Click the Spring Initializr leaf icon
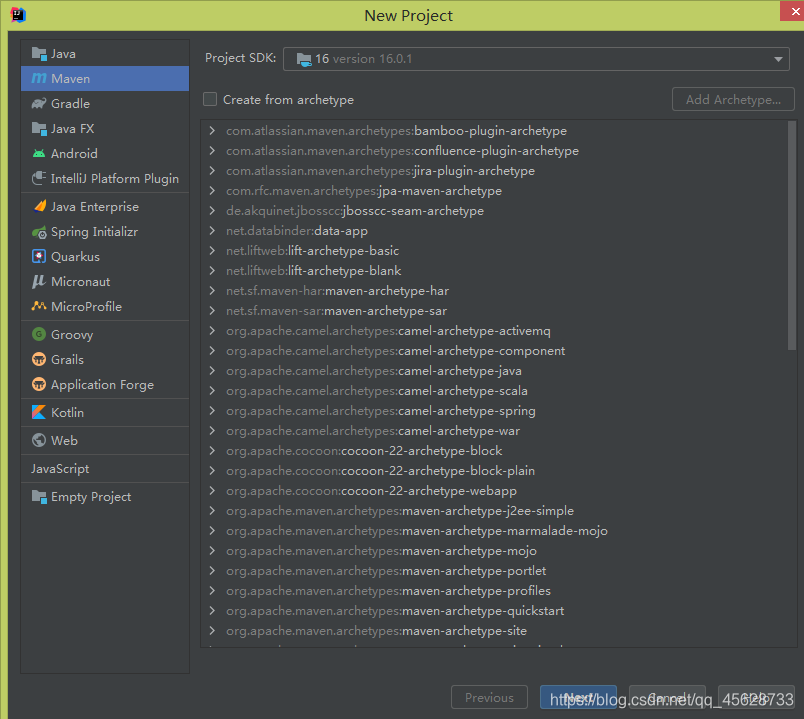 click(x=39, y=232)
